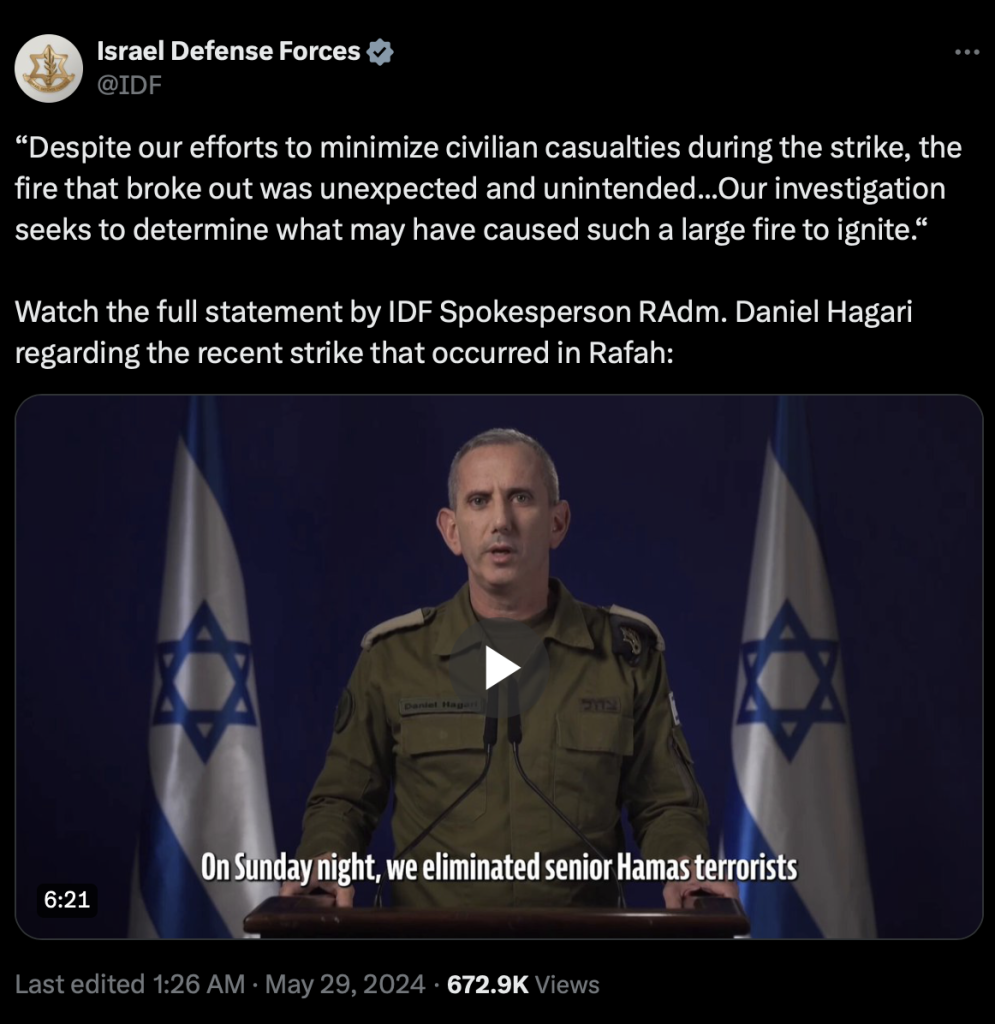Open Israel Defense Forces display name
Image resolution: width=995 pixels, height=1024 pixels.
click(229, 51)
